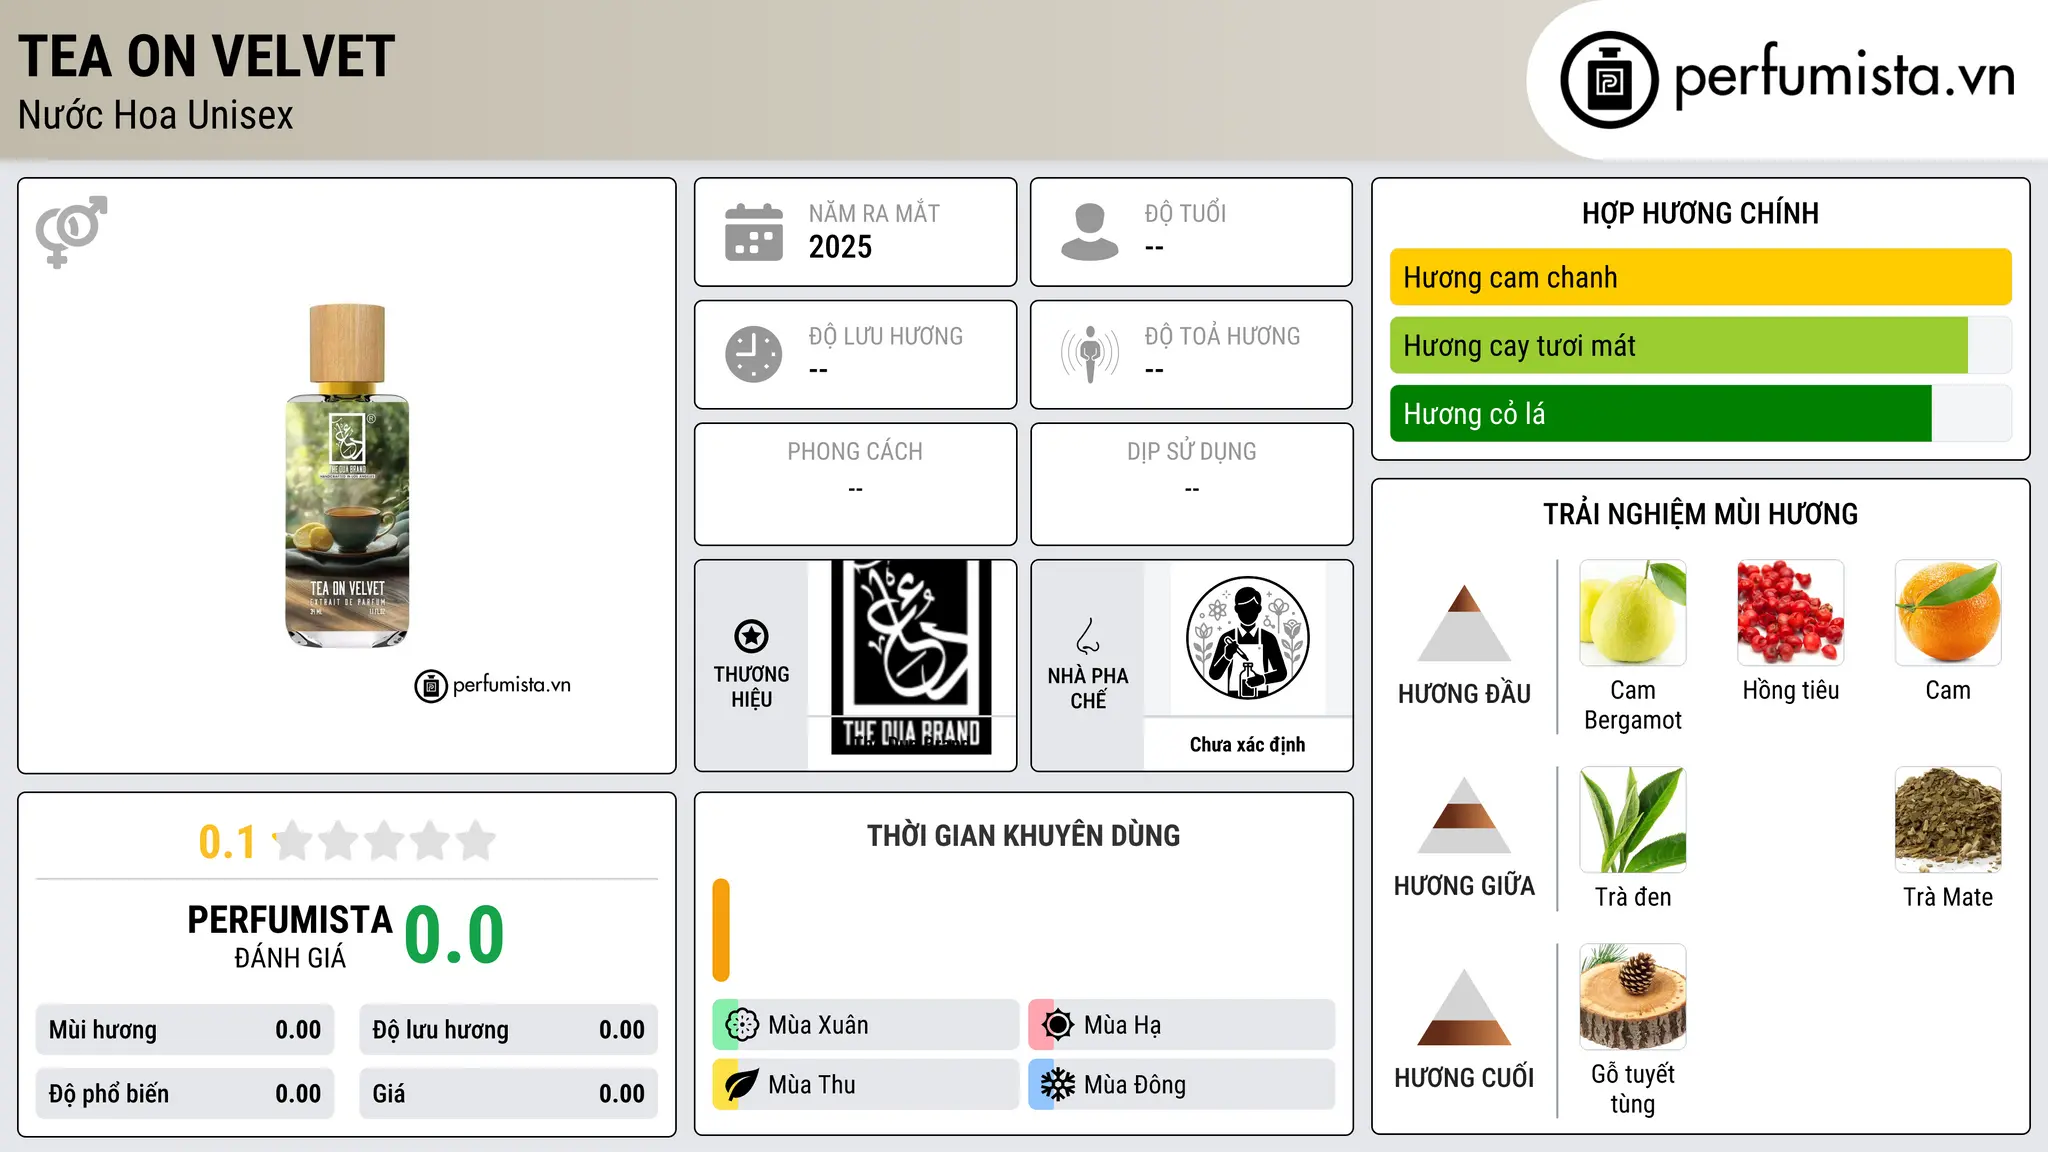The height and width of the screenshot is (1152, 2048).
Task: Click the orange bar in the season chart
Action: pos(721,930)
